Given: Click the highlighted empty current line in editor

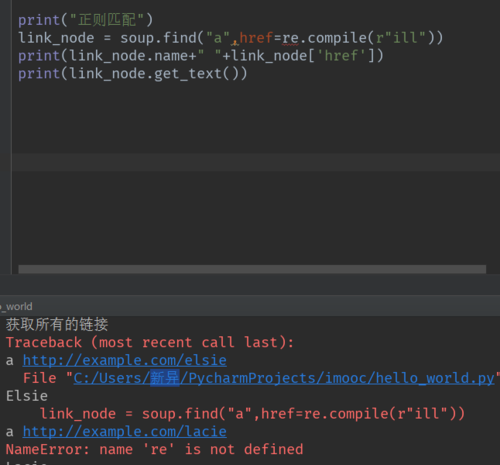Looking at the screenshot, I should click(256, 162).
